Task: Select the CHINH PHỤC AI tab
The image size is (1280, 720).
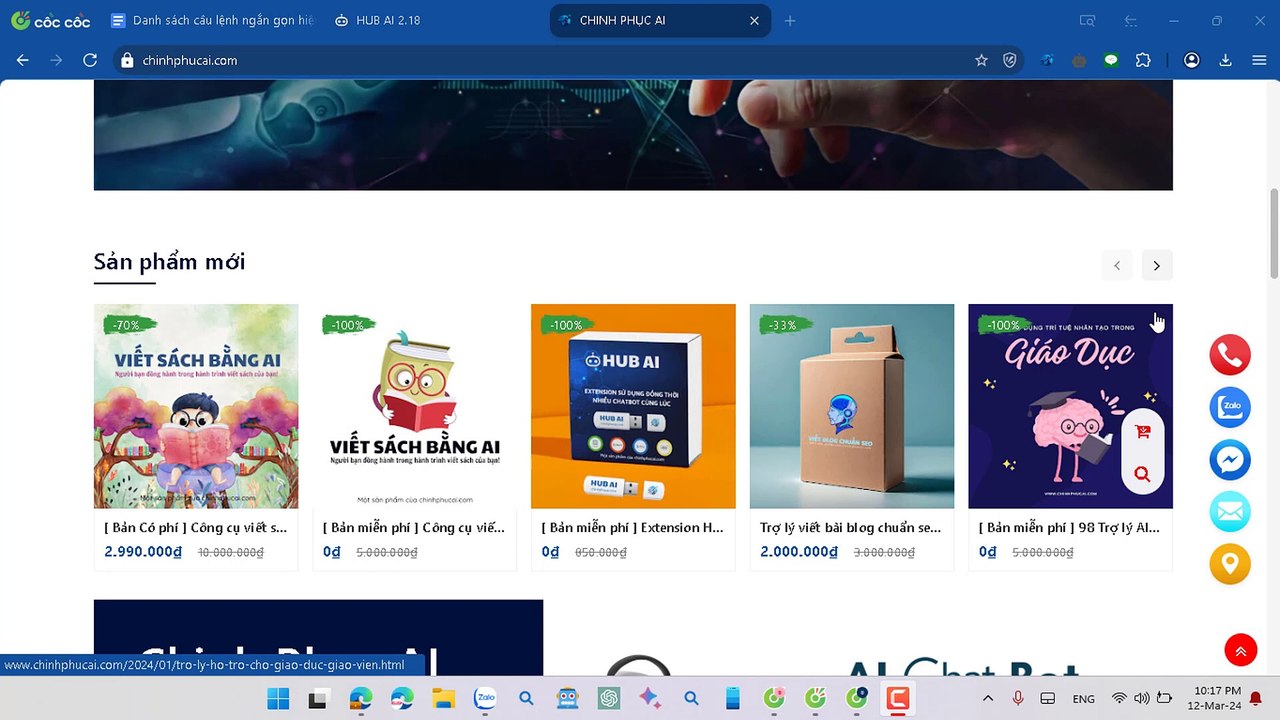Action: (x=660, y=20)
